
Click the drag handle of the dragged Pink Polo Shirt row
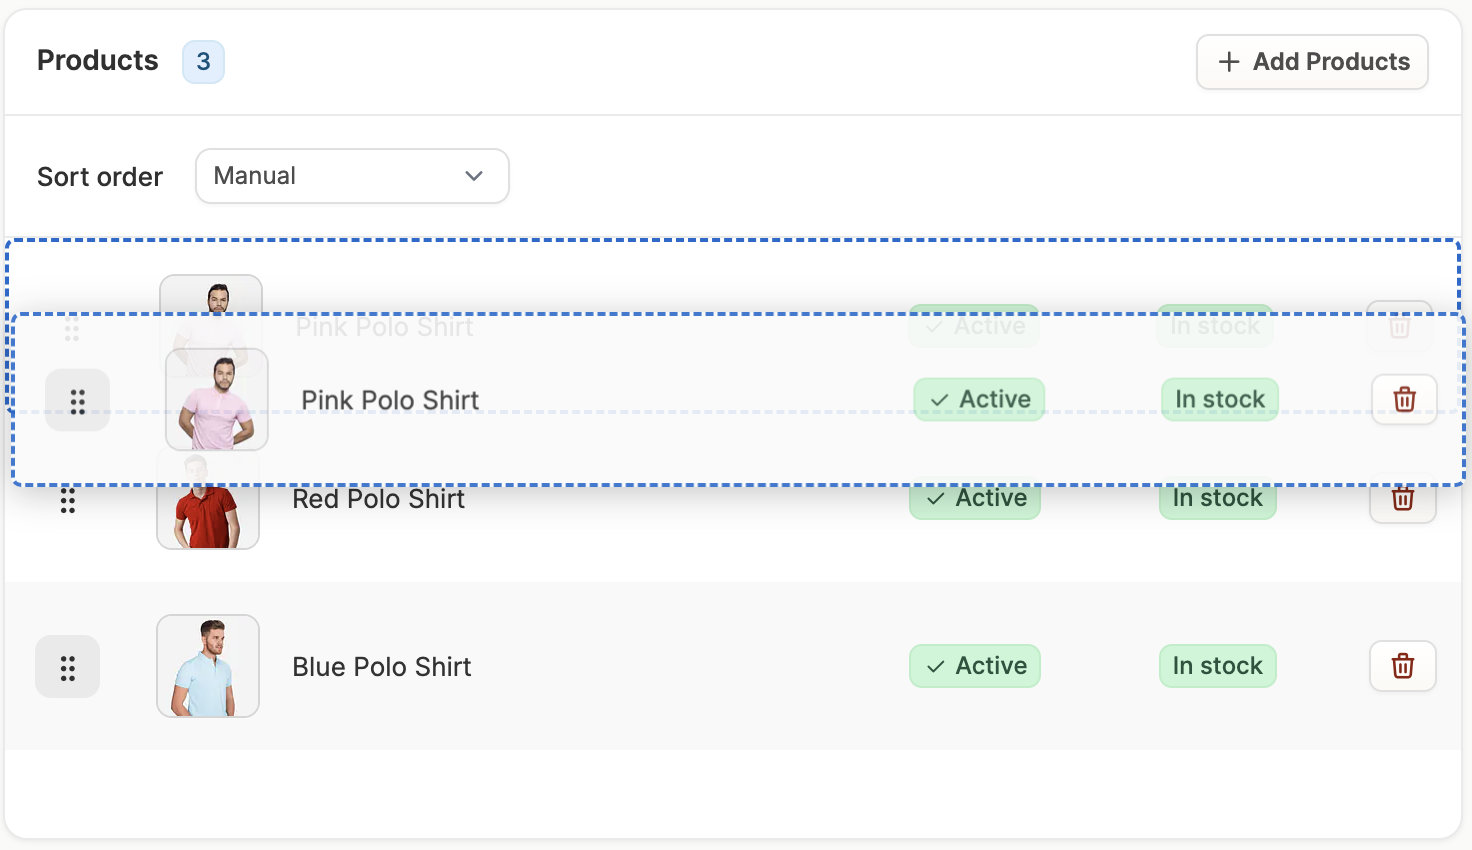(78, 401)
